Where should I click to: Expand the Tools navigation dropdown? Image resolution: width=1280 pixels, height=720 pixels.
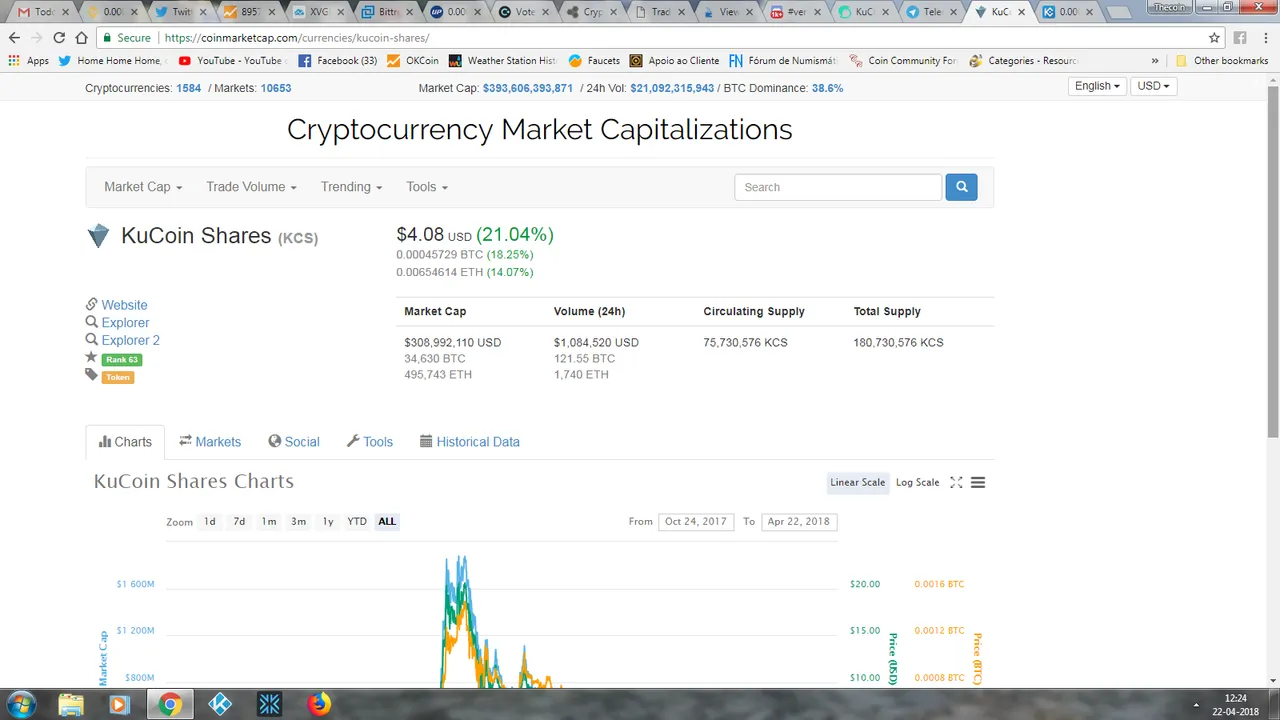427,187
